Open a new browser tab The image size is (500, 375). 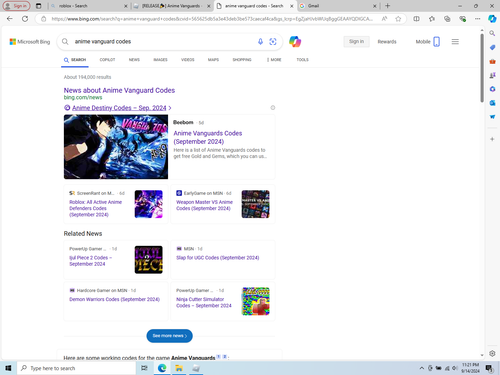(387, 6)
